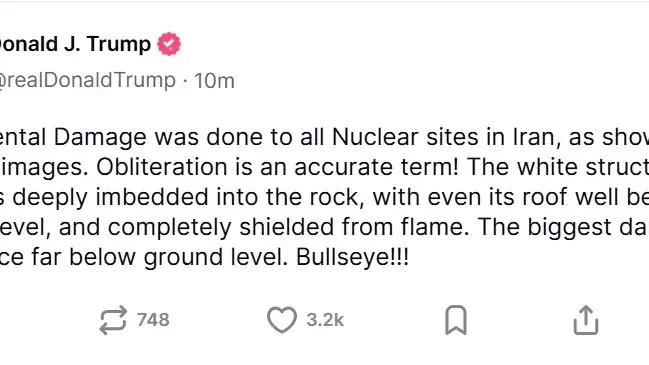
Task: Open the @realDonaldTrump handle profile
Action: click(x=87, y=80)
